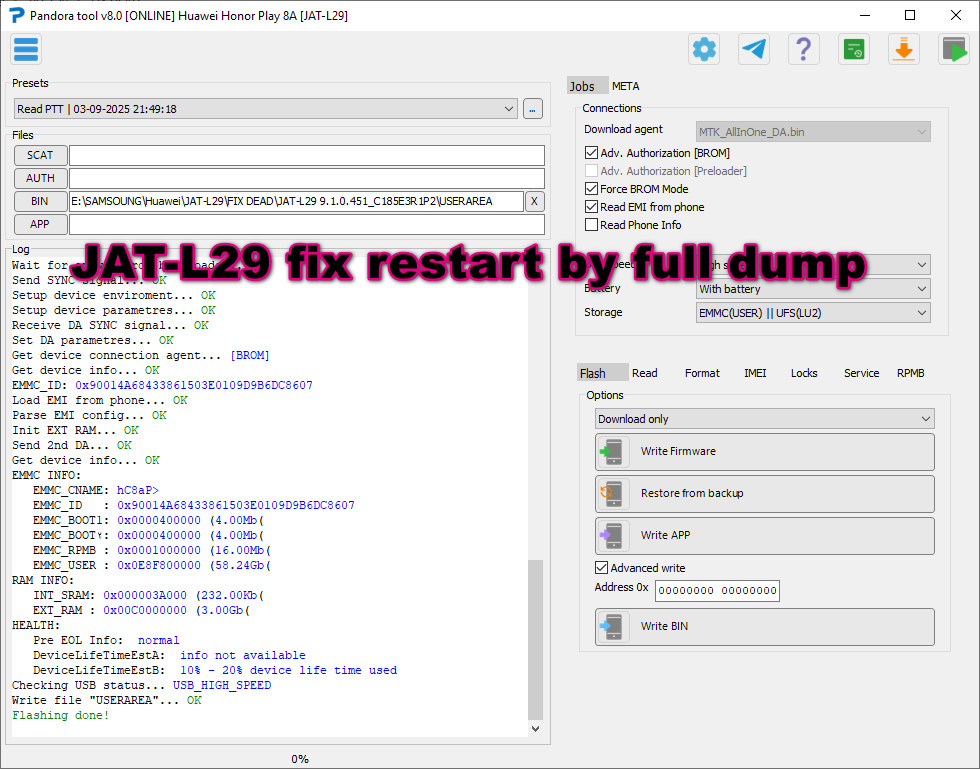Click the Write Firmware button

tap(765, 452)
